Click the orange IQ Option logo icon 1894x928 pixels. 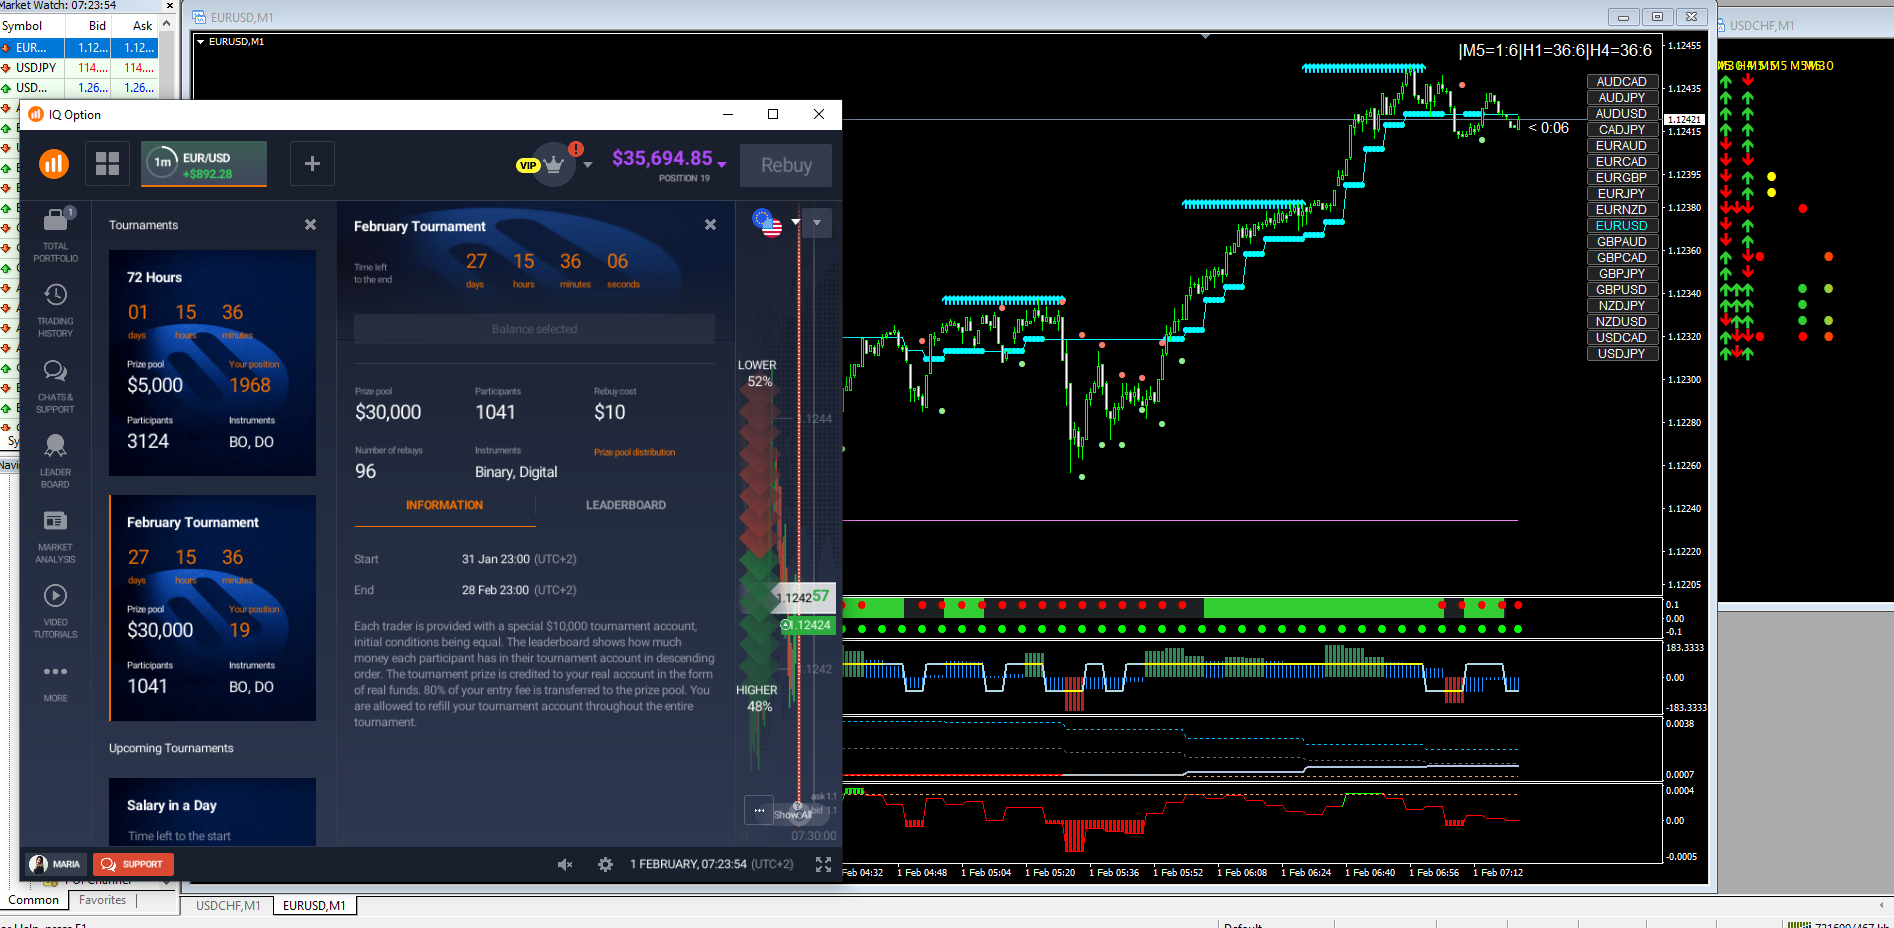click(x=54, y=164)
